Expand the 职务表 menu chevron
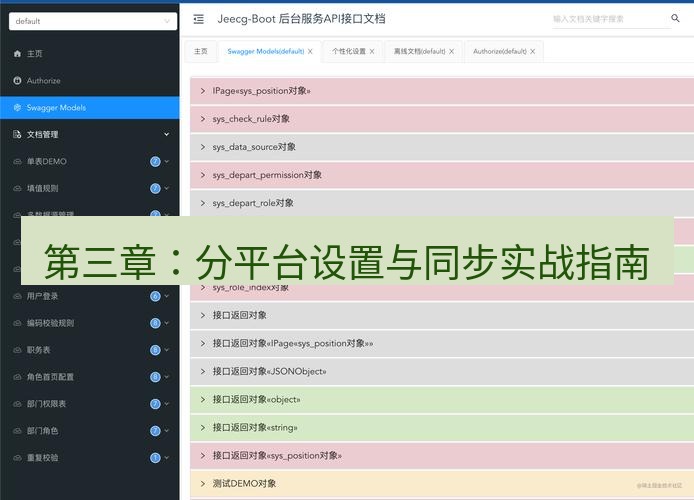 tap(167, 350)
